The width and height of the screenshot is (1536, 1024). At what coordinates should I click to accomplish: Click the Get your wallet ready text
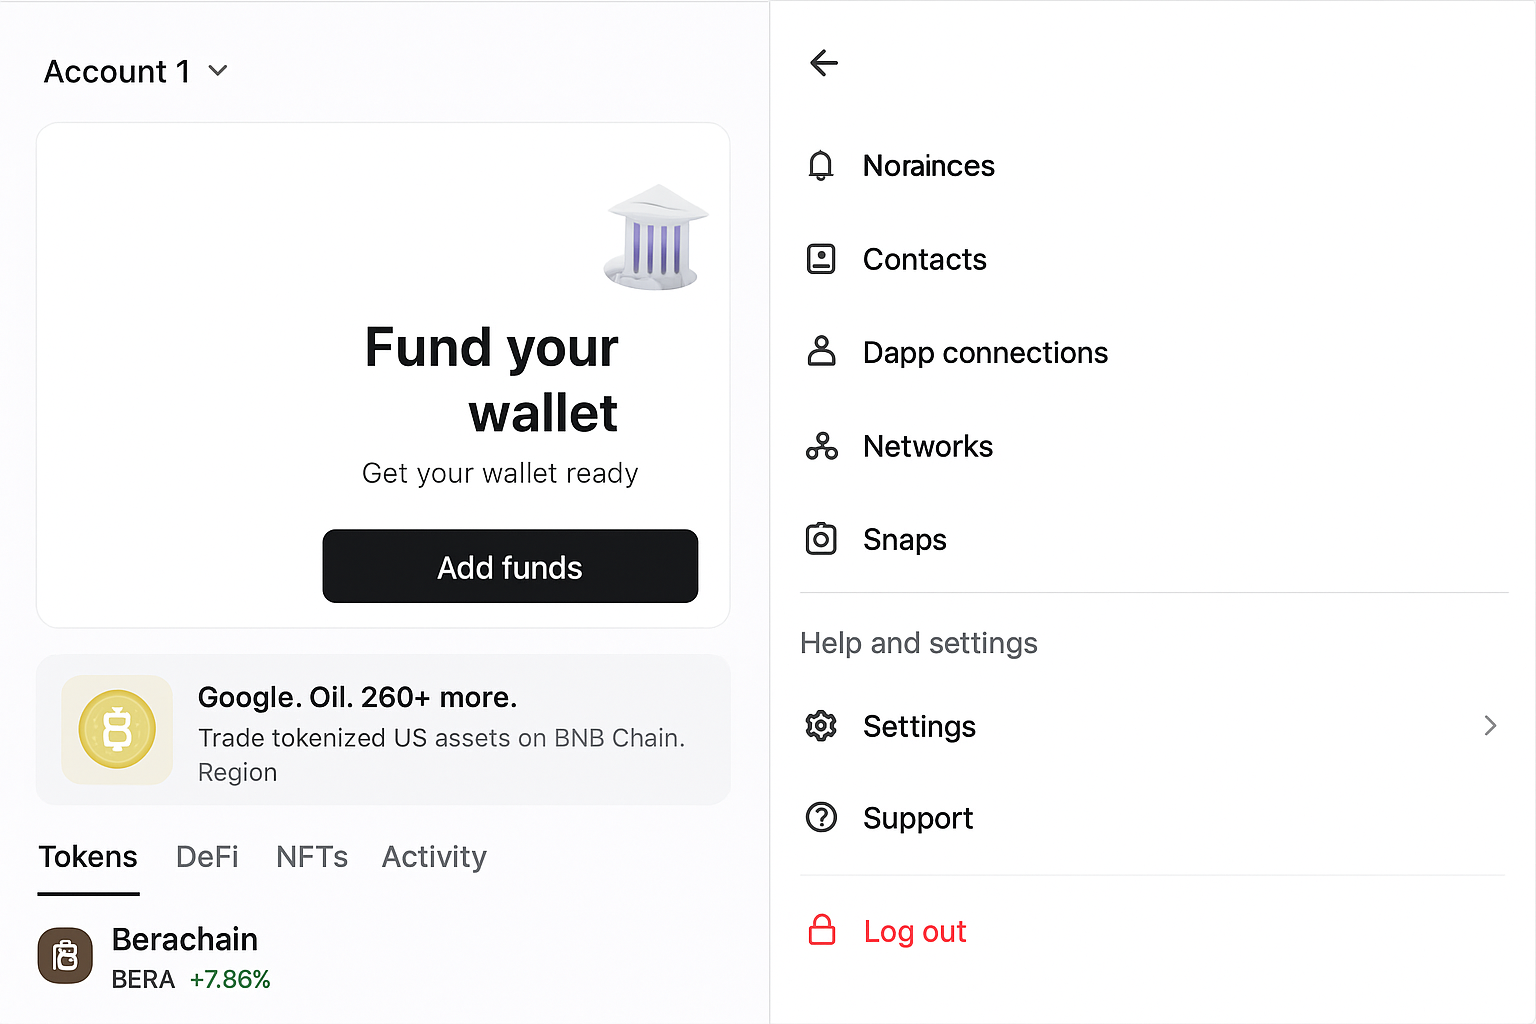(500, 473)
